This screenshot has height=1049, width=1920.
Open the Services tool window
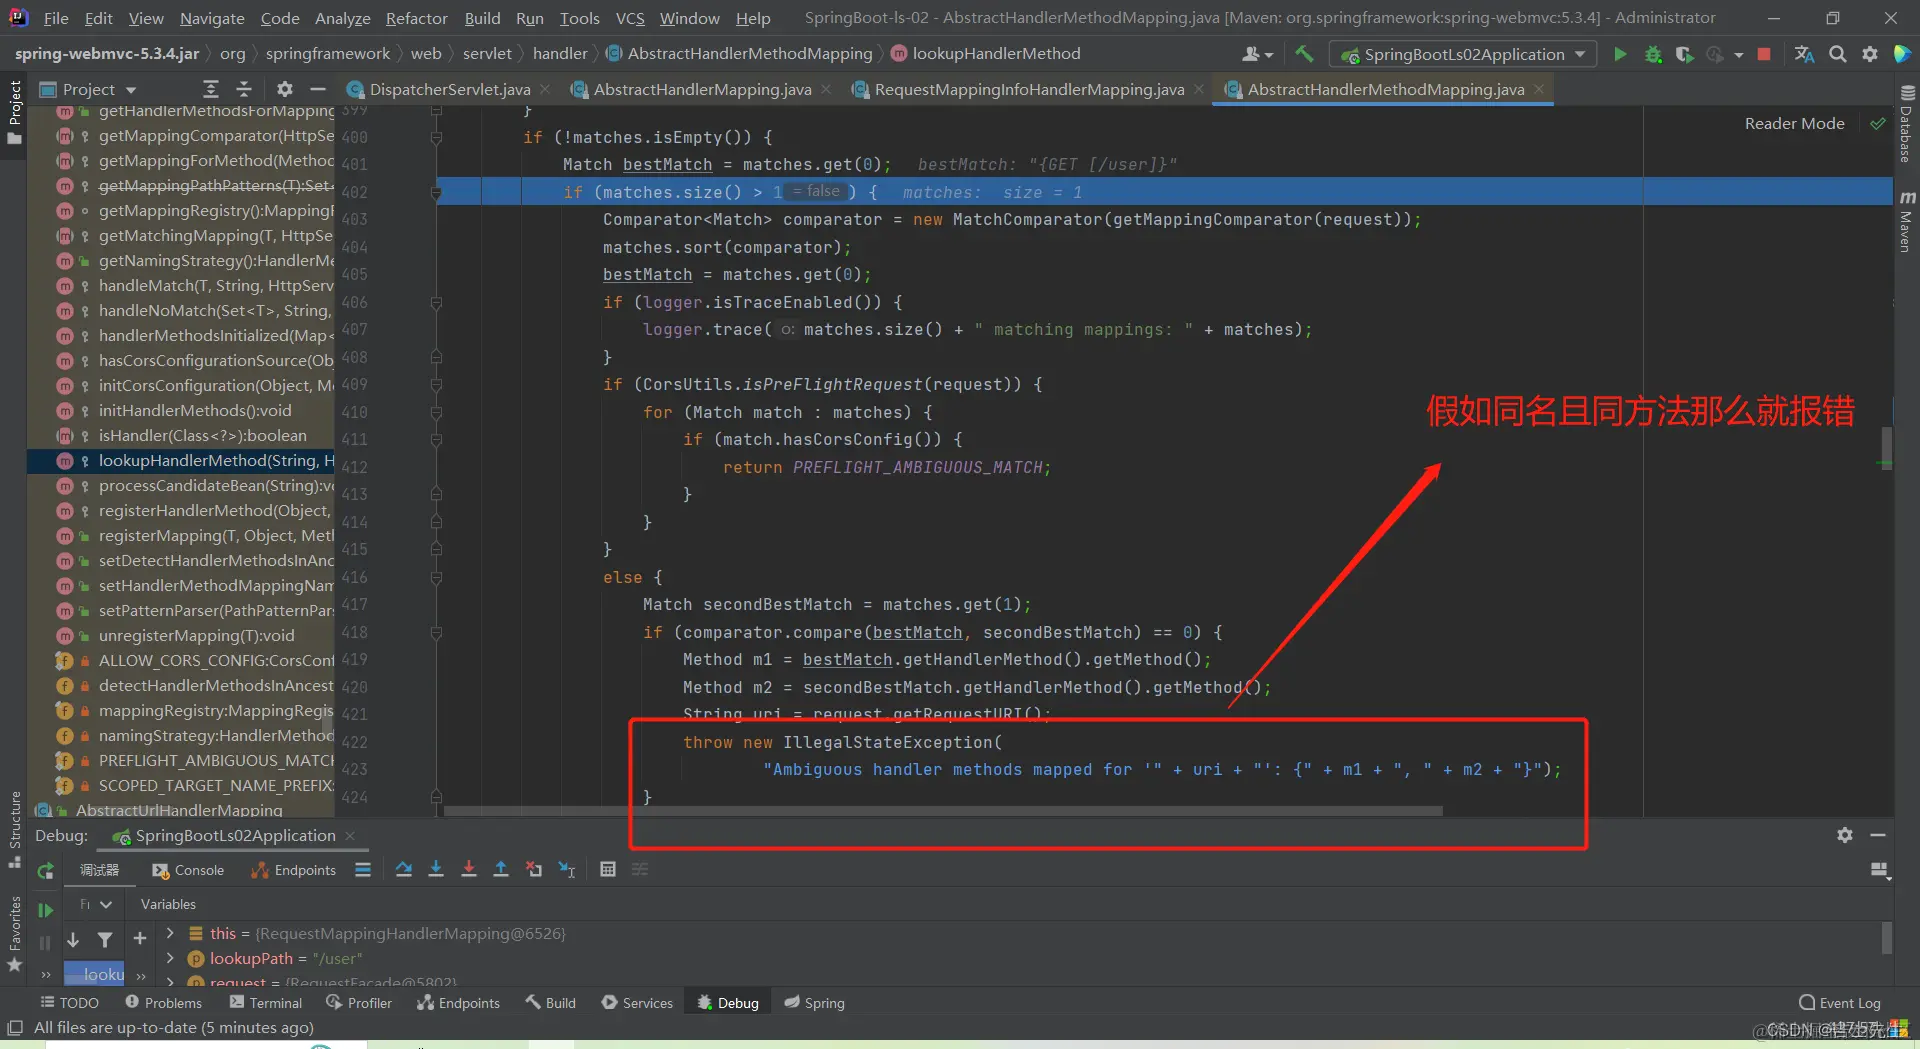(x=637, y=1003)
